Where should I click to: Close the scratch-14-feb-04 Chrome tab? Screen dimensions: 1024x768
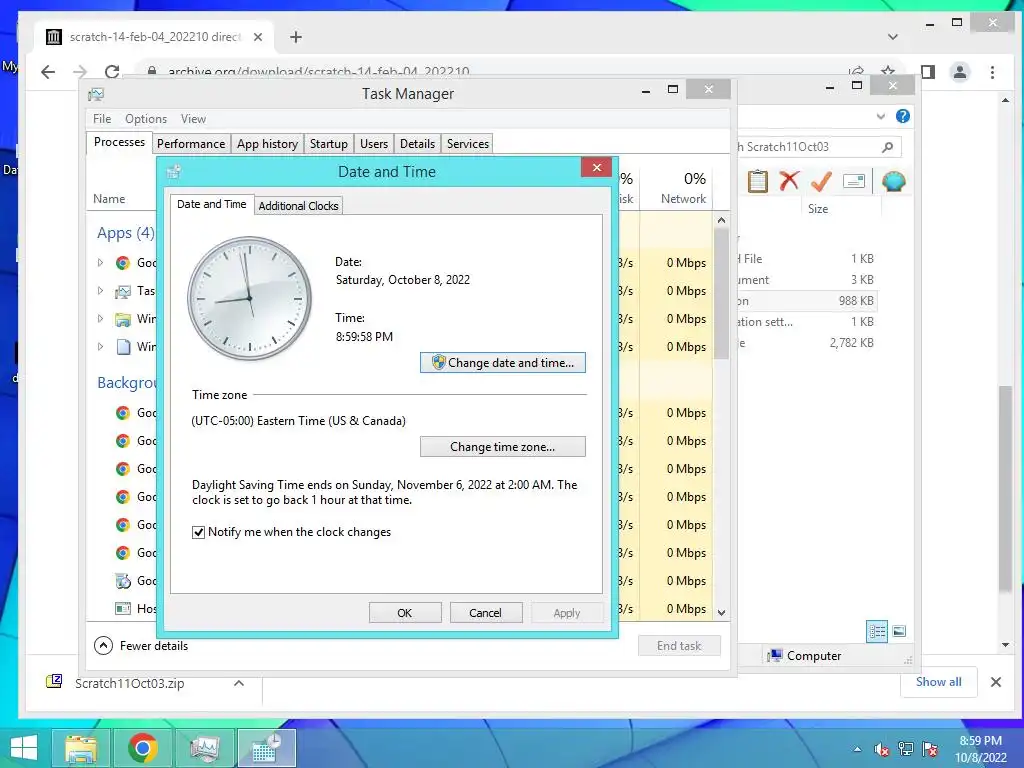(x=258, y=37)
